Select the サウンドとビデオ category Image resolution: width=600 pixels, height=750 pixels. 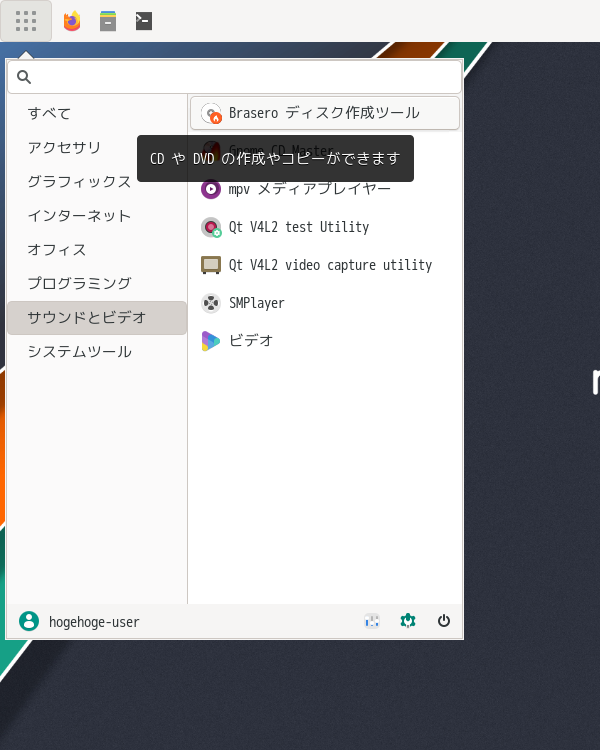(97, 318)
